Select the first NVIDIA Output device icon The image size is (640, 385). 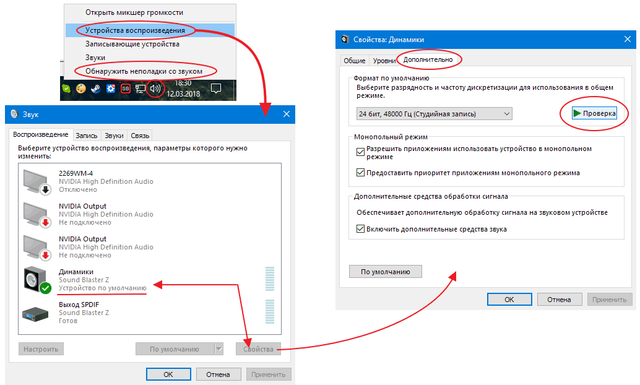point(37,214)
